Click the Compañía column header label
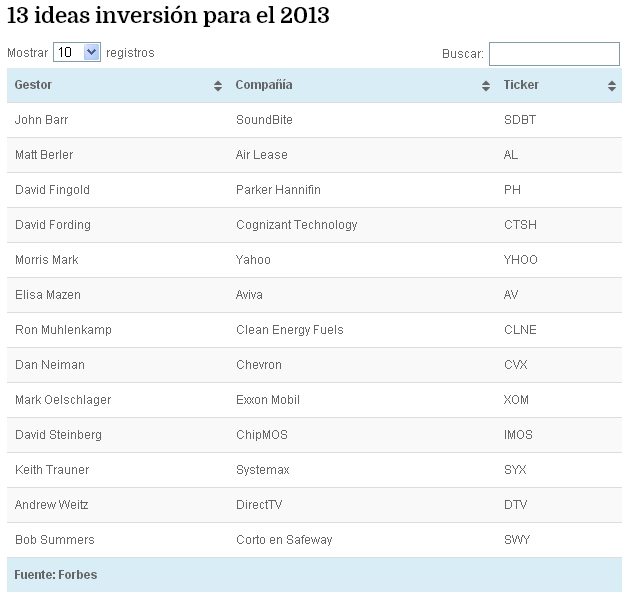The image size is (627, 597). click(x=264, y=85)
